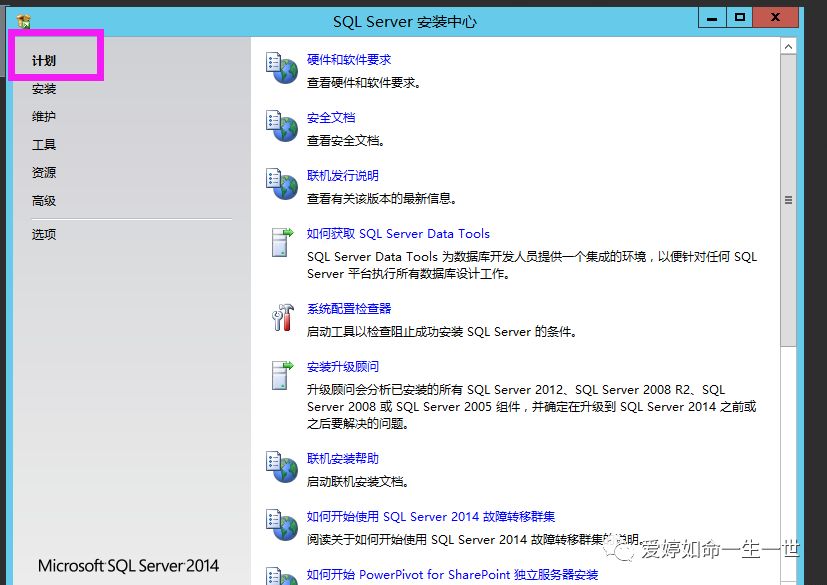Click the server icon beside 安装升级顾问
Viewport: 827px width, 585px height.
282,375
